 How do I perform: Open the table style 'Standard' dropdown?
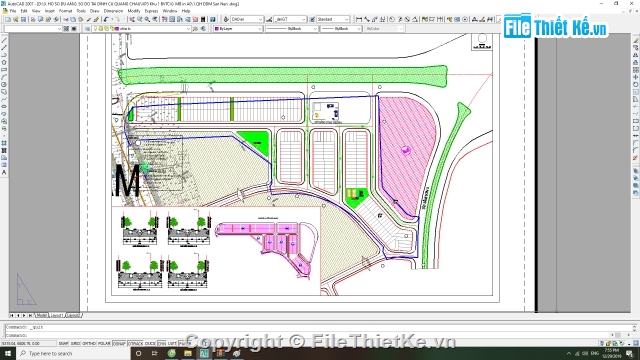(x=333, y=19)
